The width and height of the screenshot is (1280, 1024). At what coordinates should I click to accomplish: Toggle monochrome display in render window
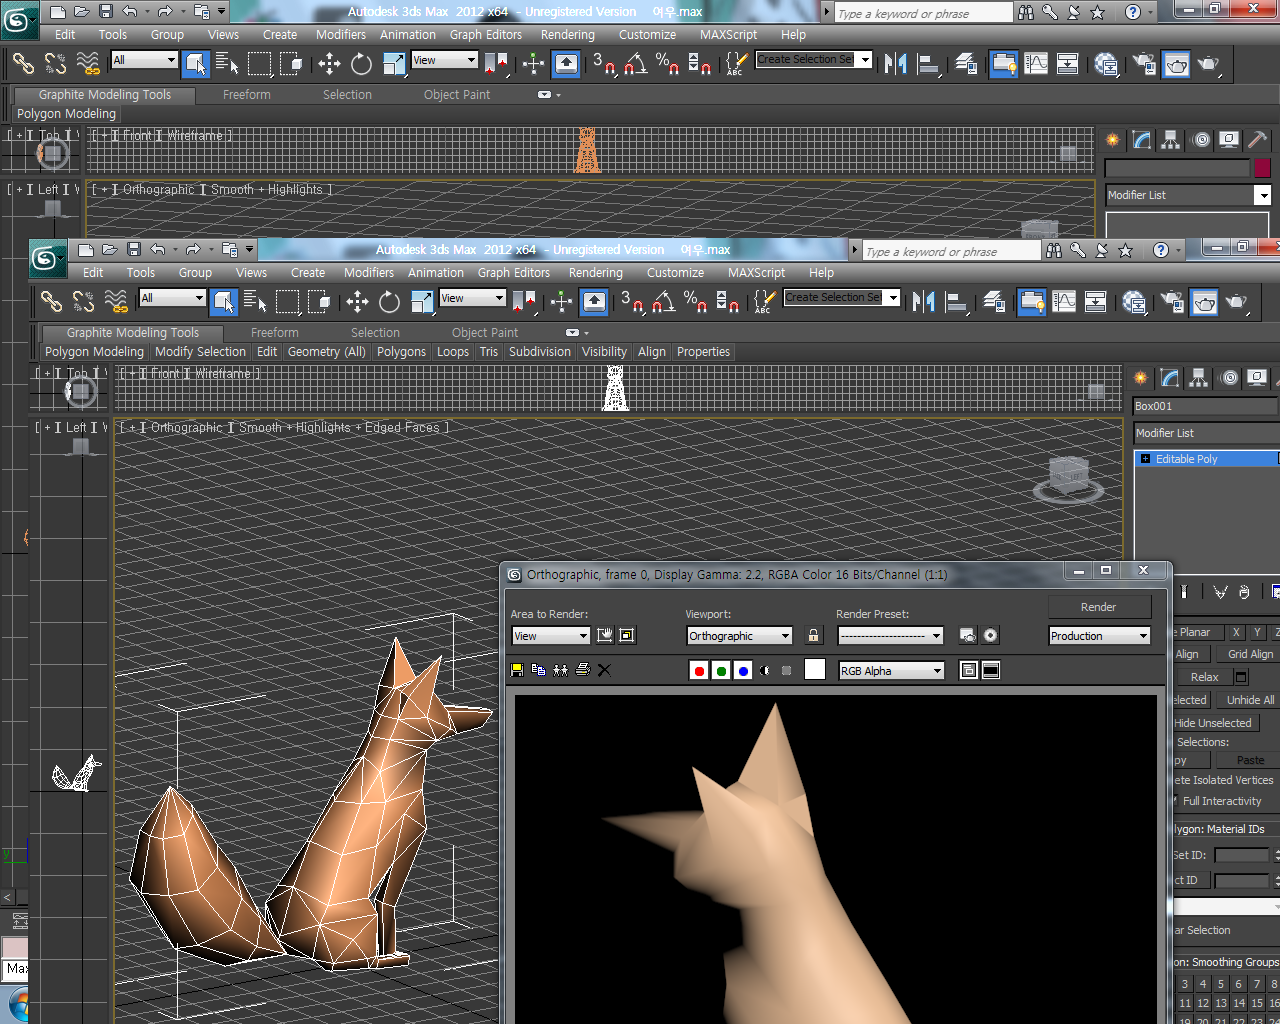click(x=787, y=670)
